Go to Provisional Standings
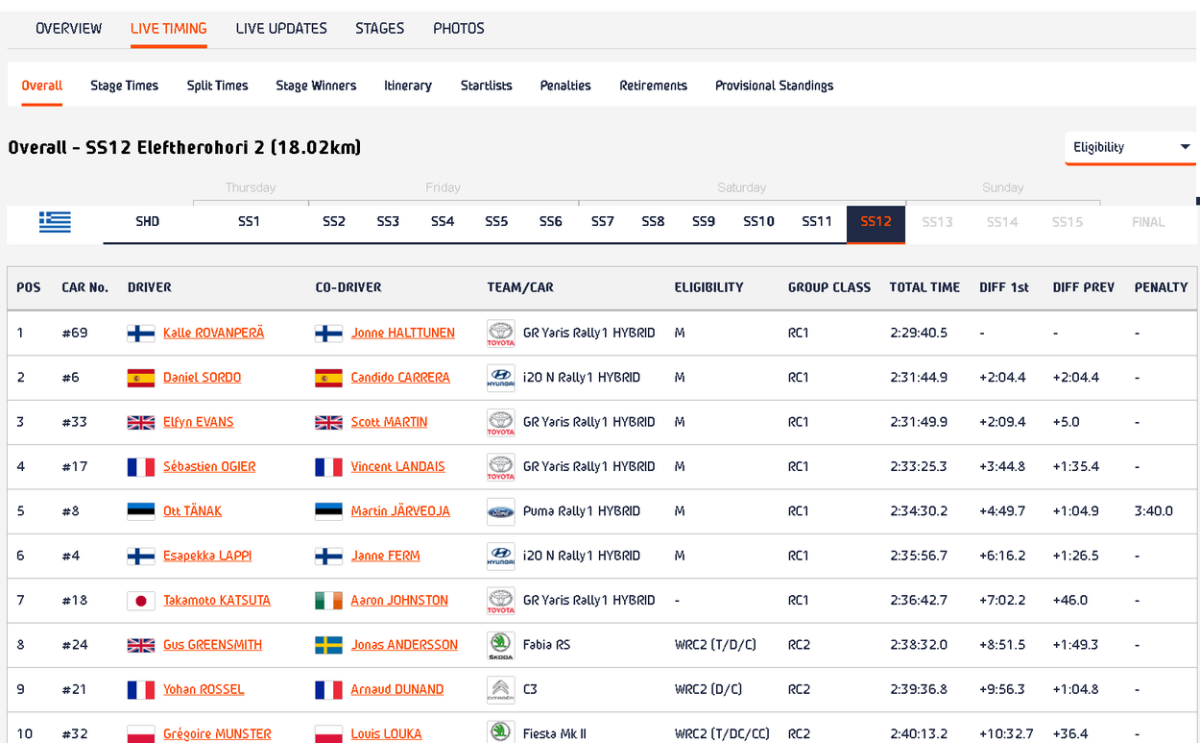The image size is (1200, 743). coord(774,86)
